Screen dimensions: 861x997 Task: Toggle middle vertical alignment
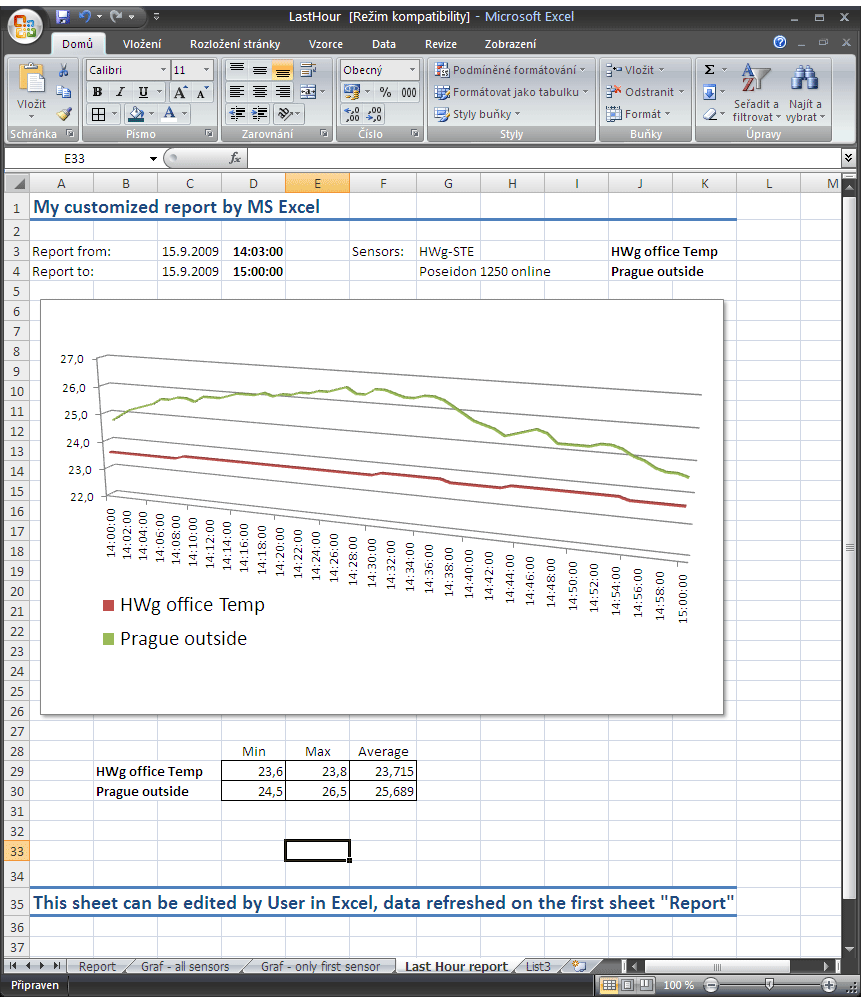coord(259,70)
